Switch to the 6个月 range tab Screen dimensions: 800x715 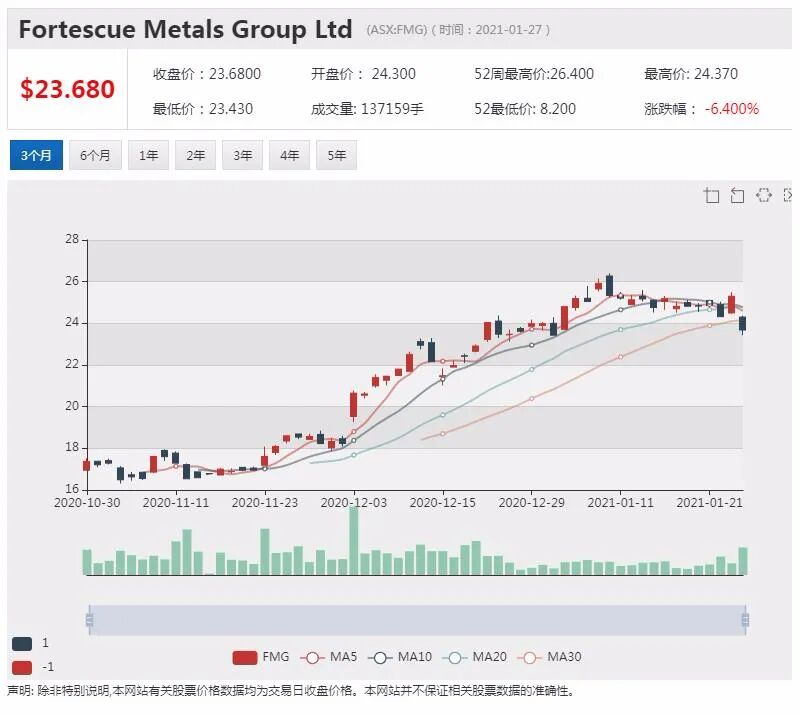(95, 155)
